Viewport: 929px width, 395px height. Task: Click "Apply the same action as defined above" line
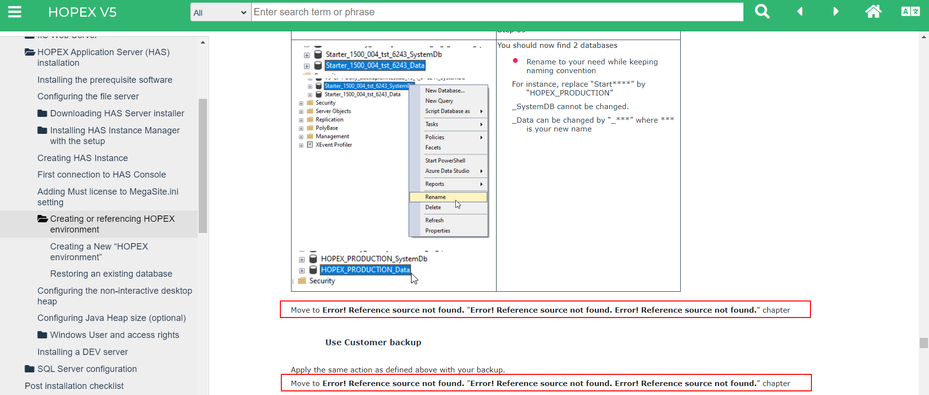[398, 370]
